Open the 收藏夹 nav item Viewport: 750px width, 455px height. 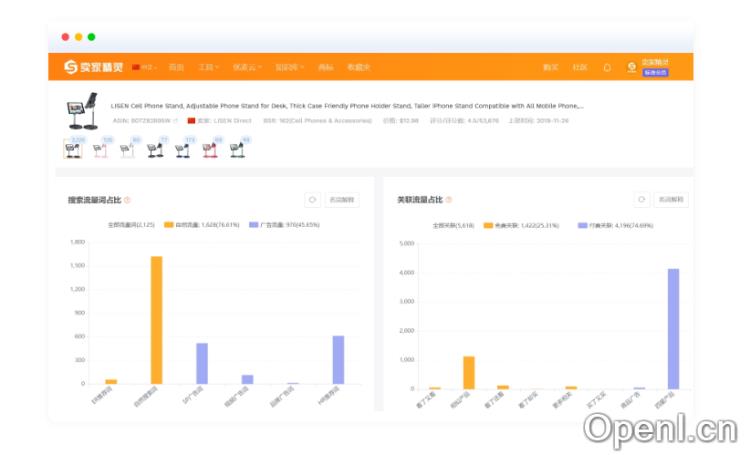[358, 67]
